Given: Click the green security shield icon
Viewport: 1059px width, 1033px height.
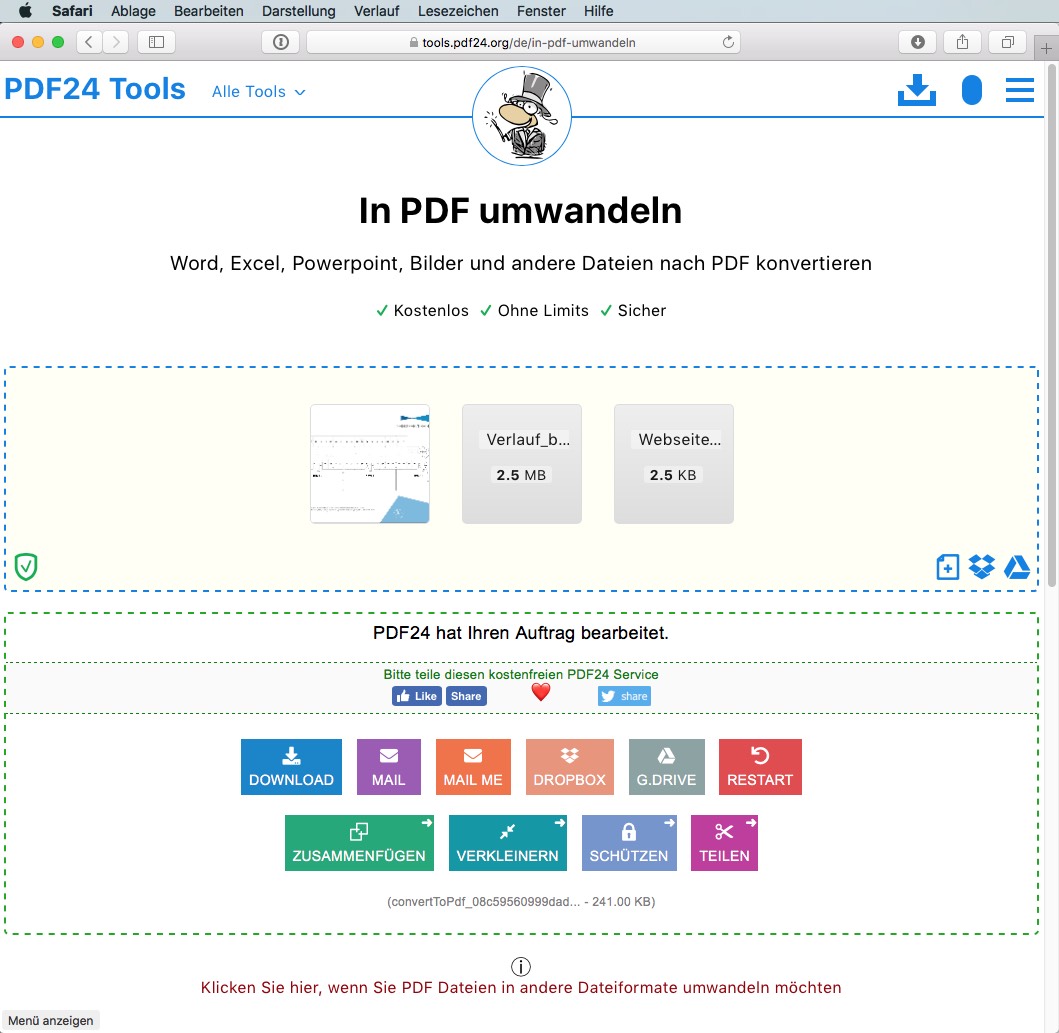Looking at the screenshot, I should point(26,567).
